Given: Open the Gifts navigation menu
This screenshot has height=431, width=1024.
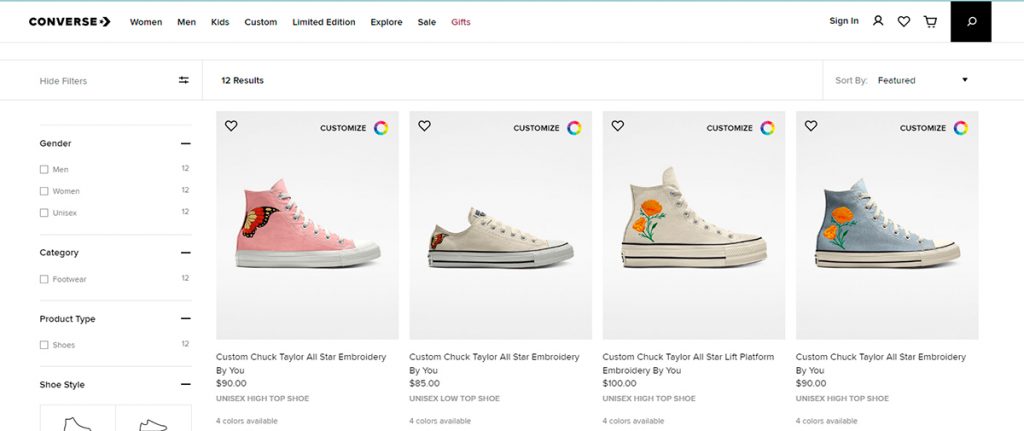Looking at the screenshot, I should click(460, 22).
